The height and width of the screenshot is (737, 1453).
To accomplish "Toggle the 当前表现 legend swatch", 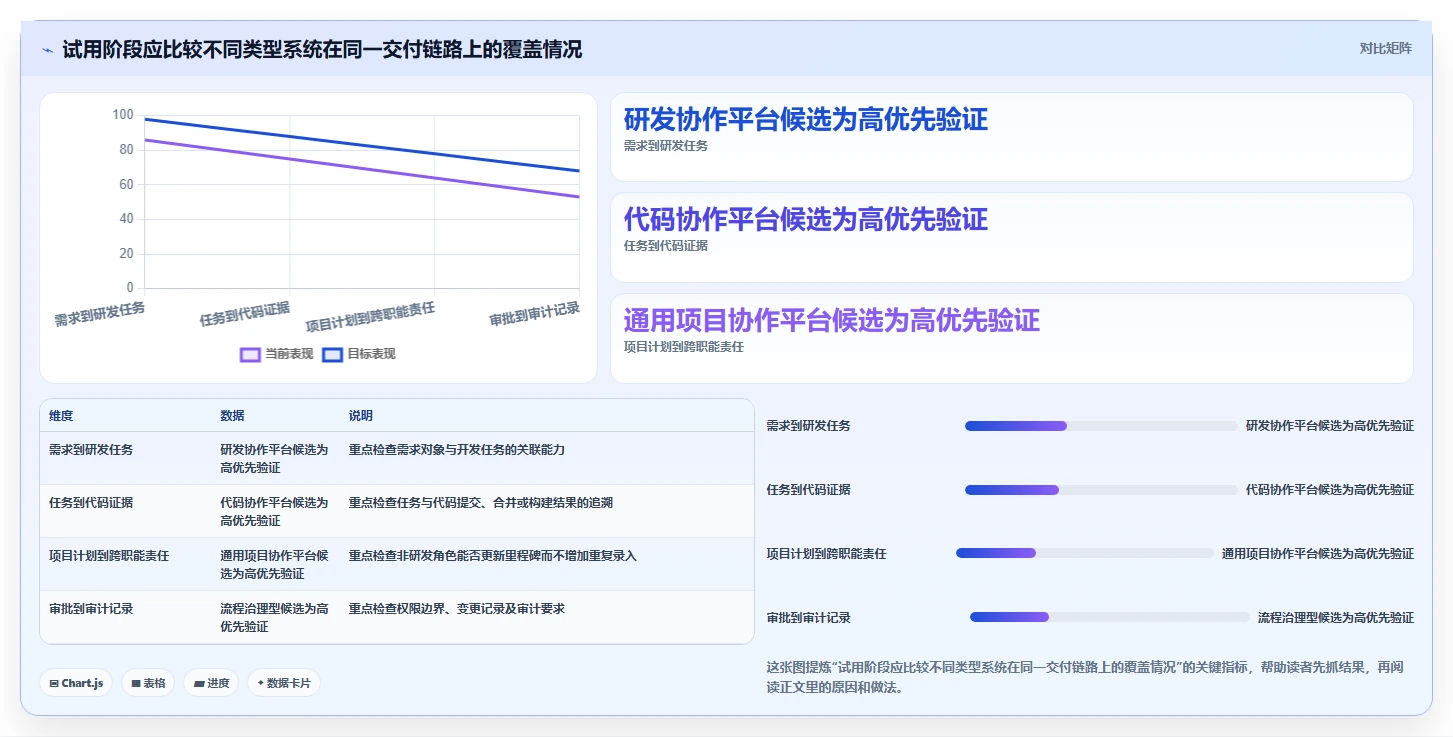I will coord(250,354).
